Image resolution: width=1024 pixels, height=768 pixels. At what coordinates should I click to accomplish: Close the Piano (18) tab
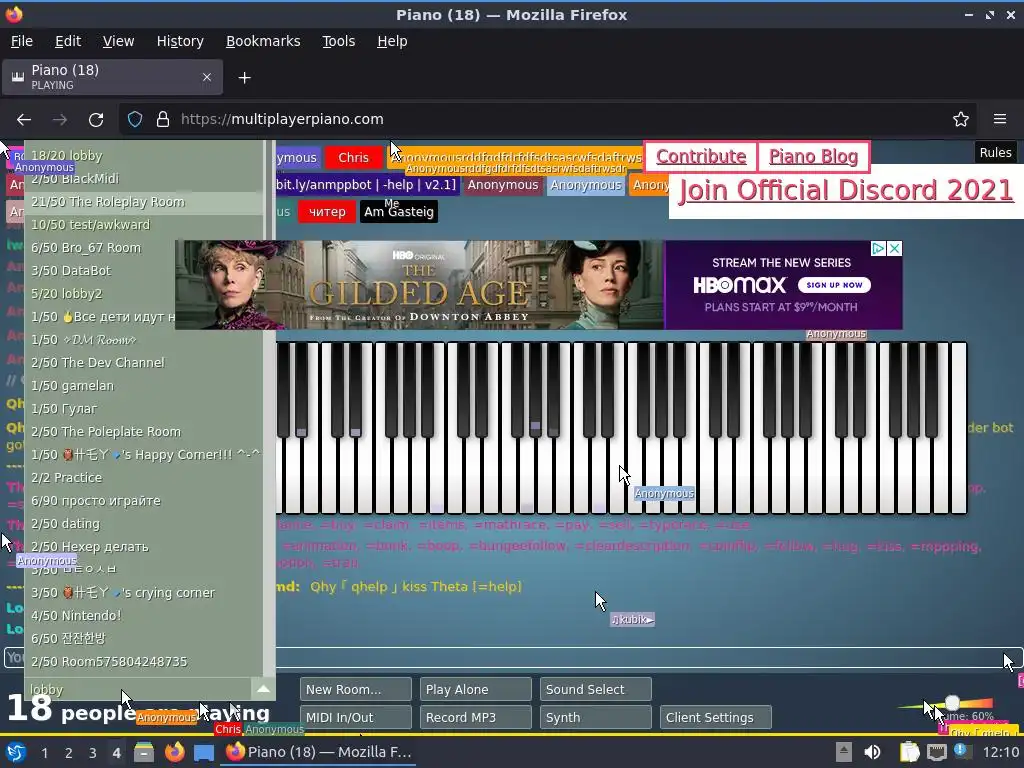[x=206, y=77]
